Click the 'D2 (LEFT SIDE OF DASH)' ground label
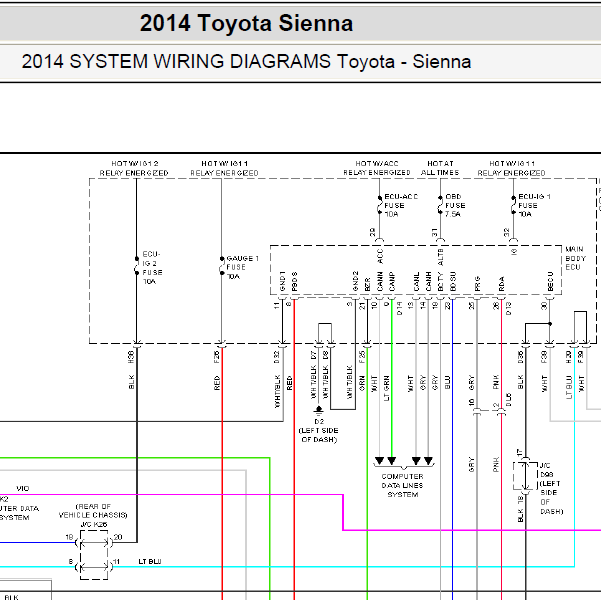Screen dimensions: 601x600 pos(319,431)
